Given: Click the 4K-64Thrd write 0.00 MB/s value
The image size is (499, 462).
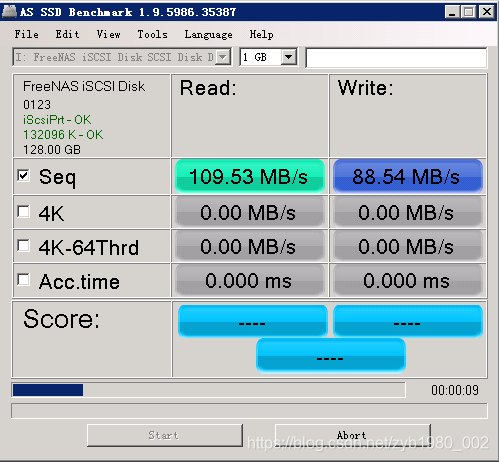Looking at the screenshot, I should (x=408, y=246).
